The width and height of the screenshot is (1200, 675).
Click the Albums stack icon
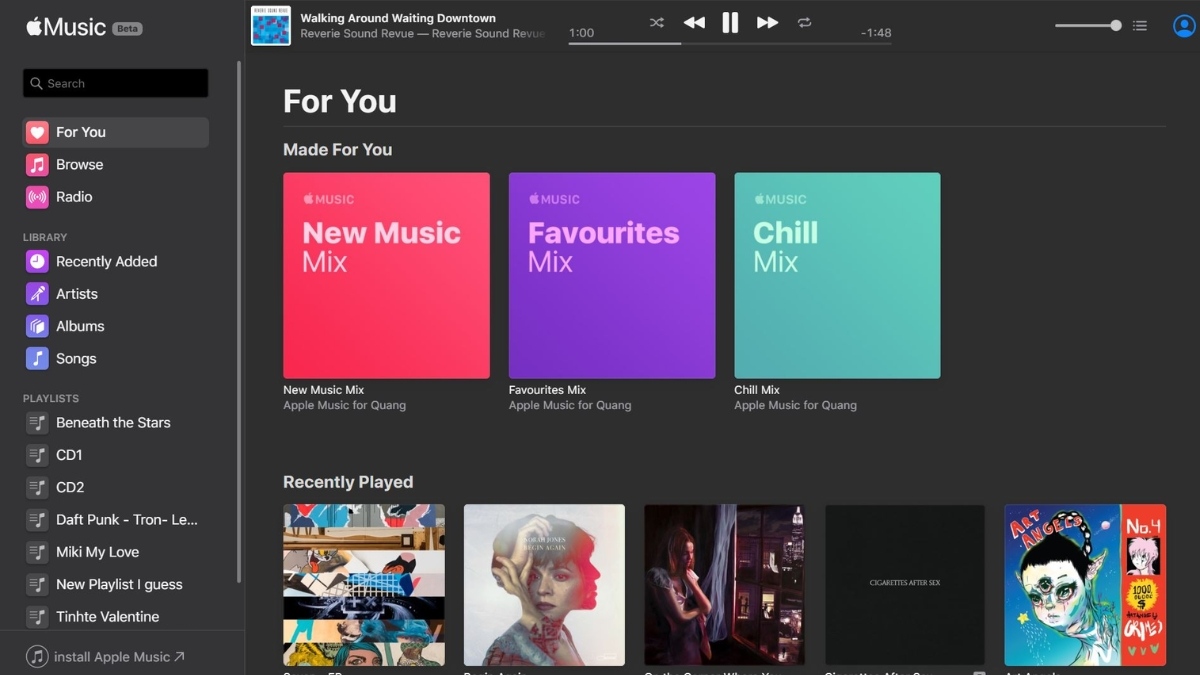(37, 326)
